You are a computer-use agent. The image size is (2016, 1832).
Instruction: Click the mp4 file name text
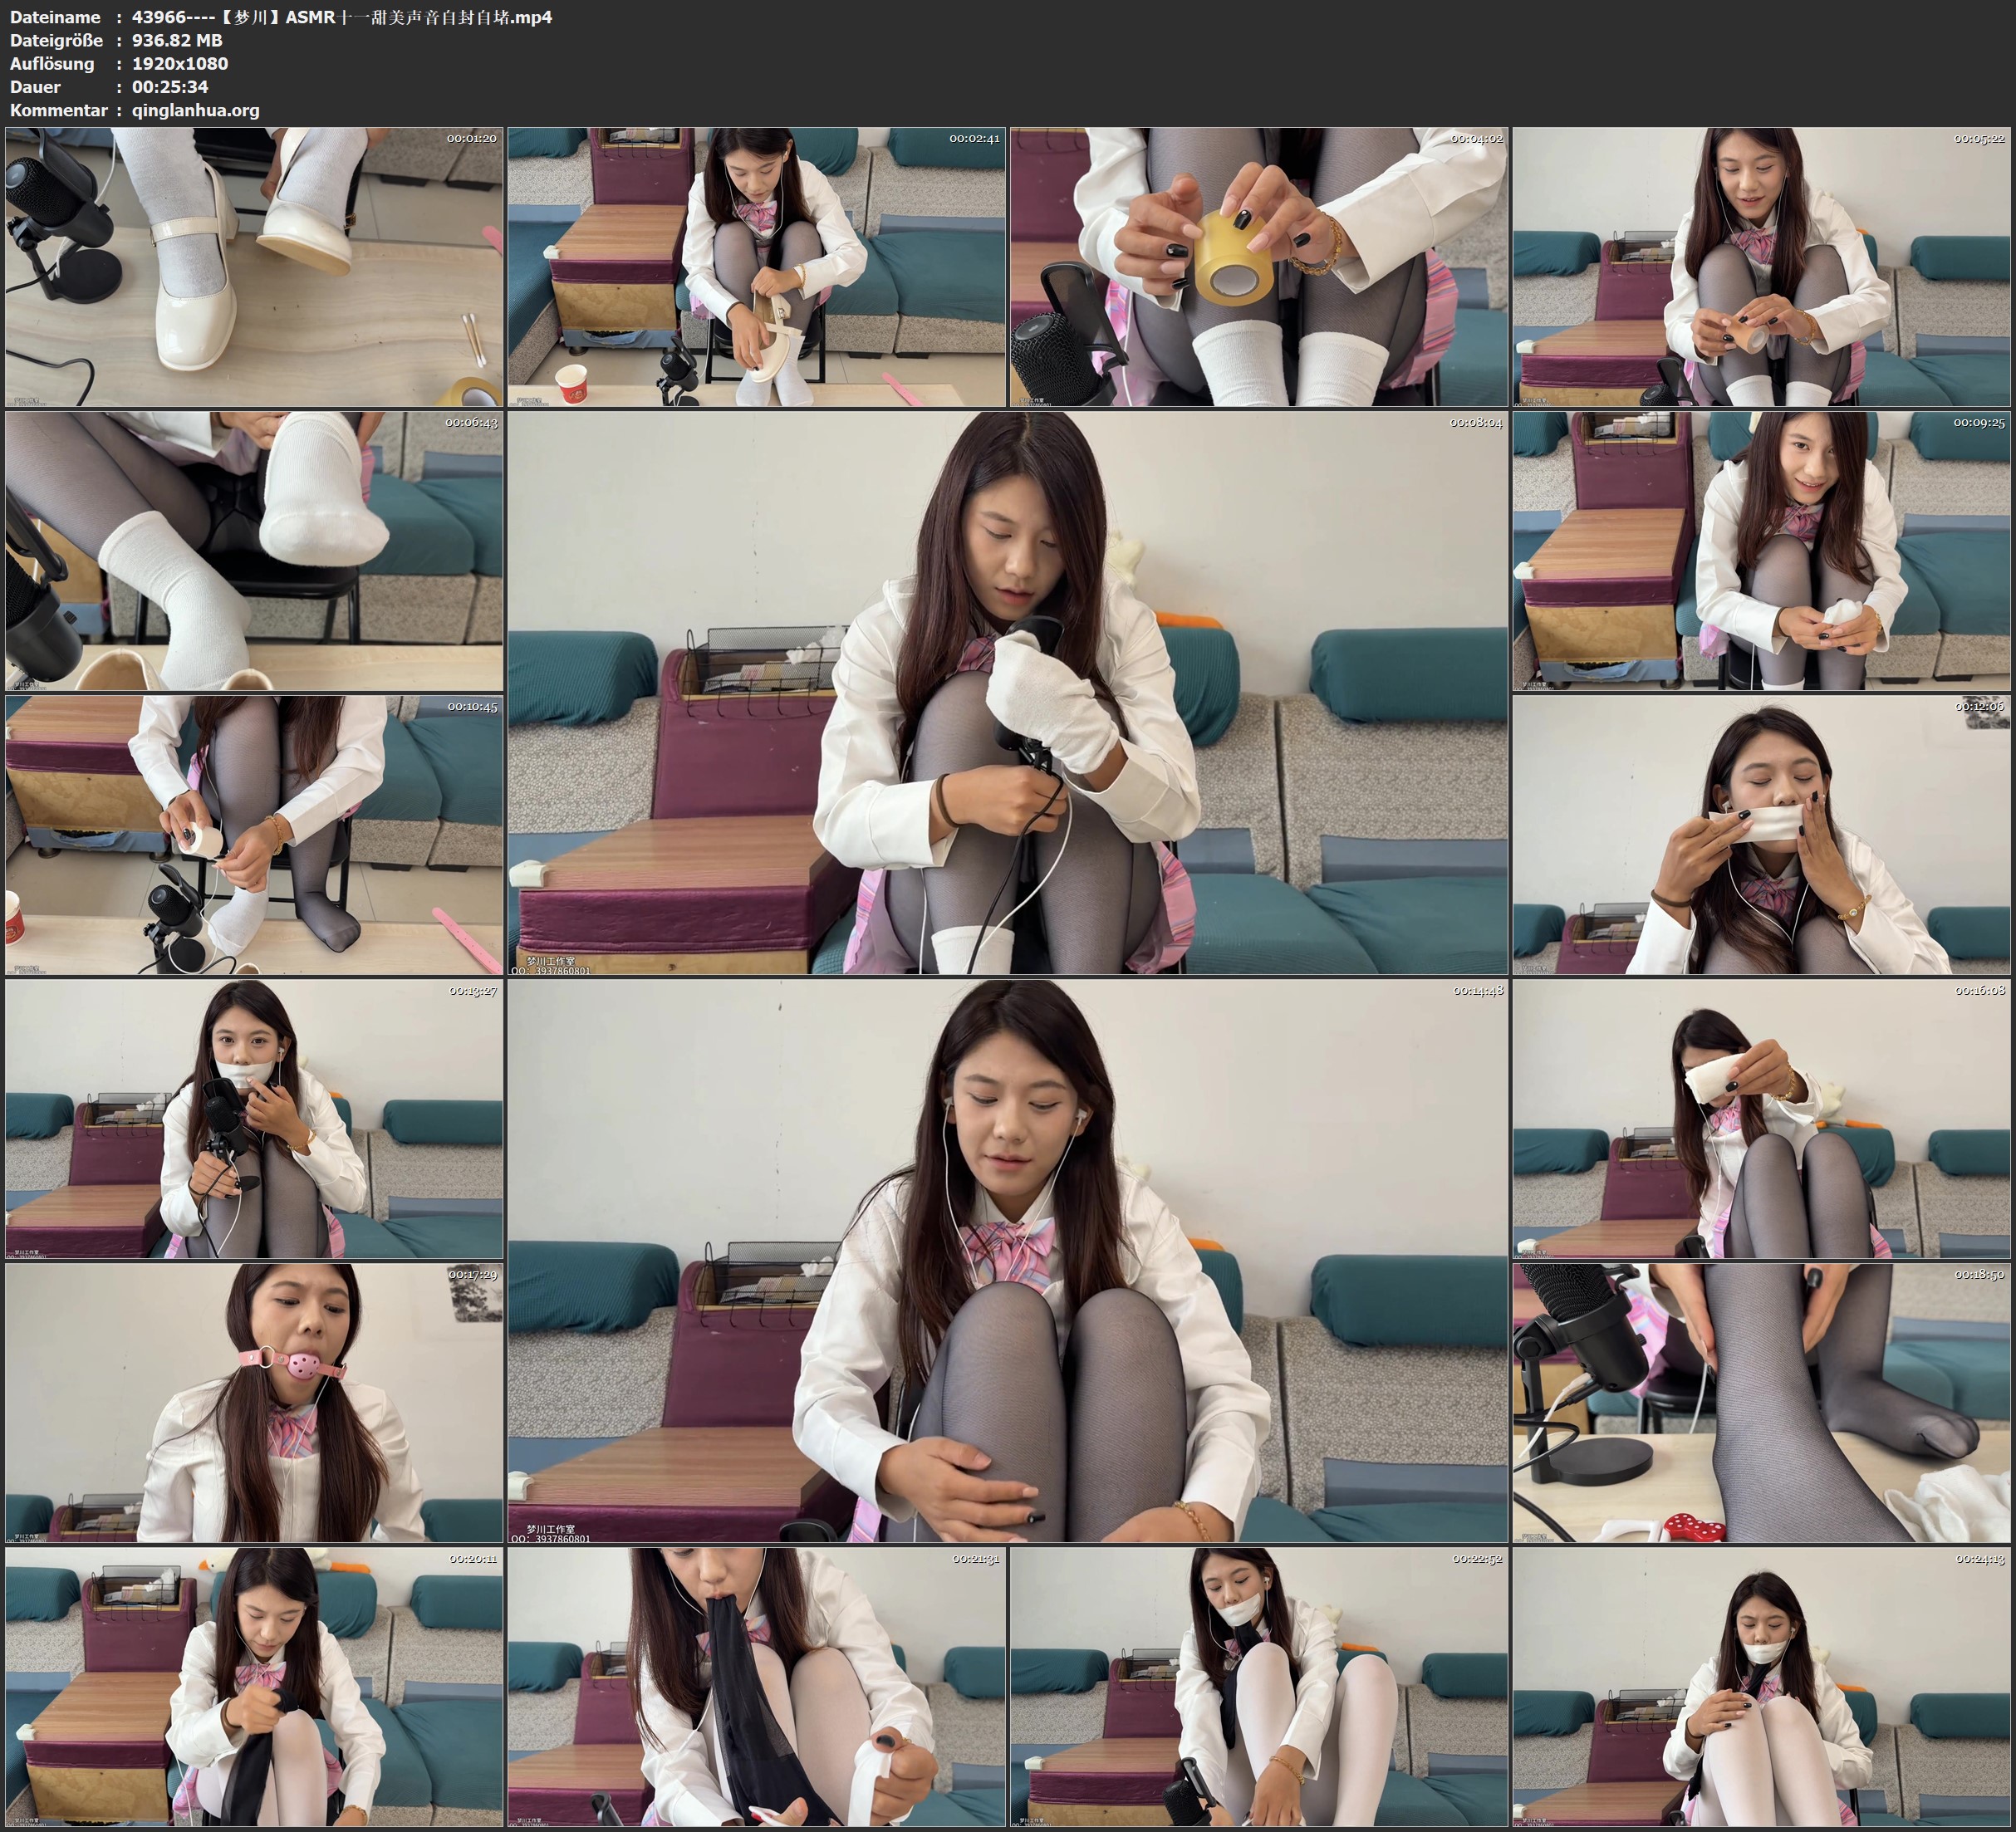[x=341, y=17]
